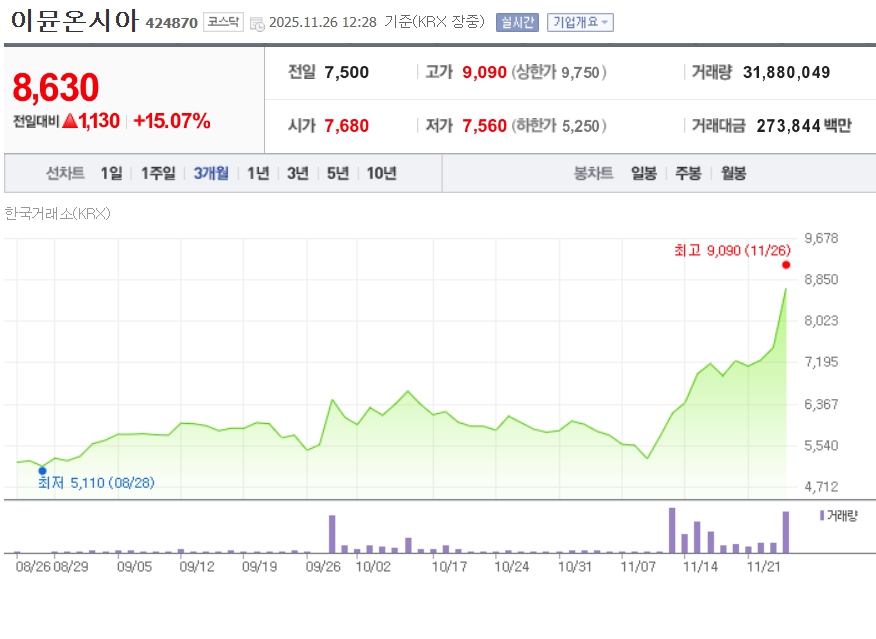Click the red up-arrow price change indicator
This screenshot has height=639, width=876.
[x=69, y=122]
